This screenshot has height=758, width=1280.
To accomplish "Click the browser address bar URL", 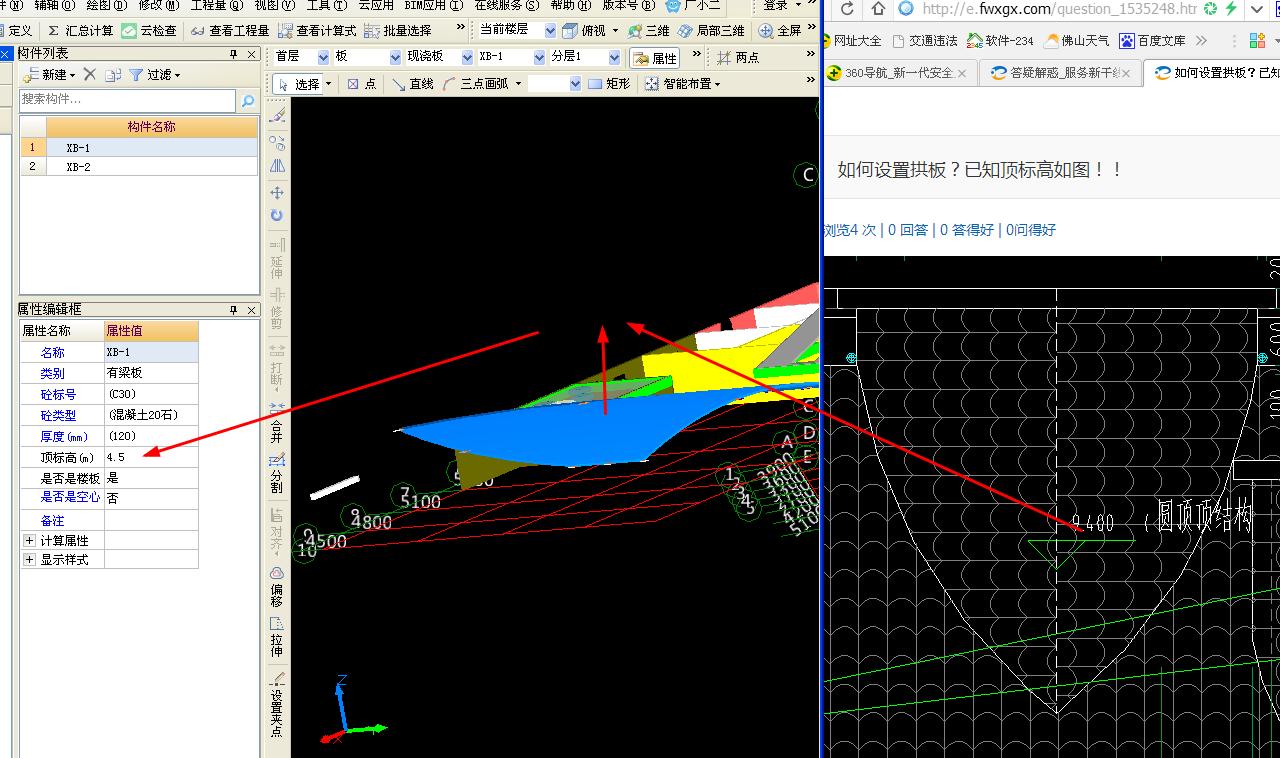I will point(1059,9).
